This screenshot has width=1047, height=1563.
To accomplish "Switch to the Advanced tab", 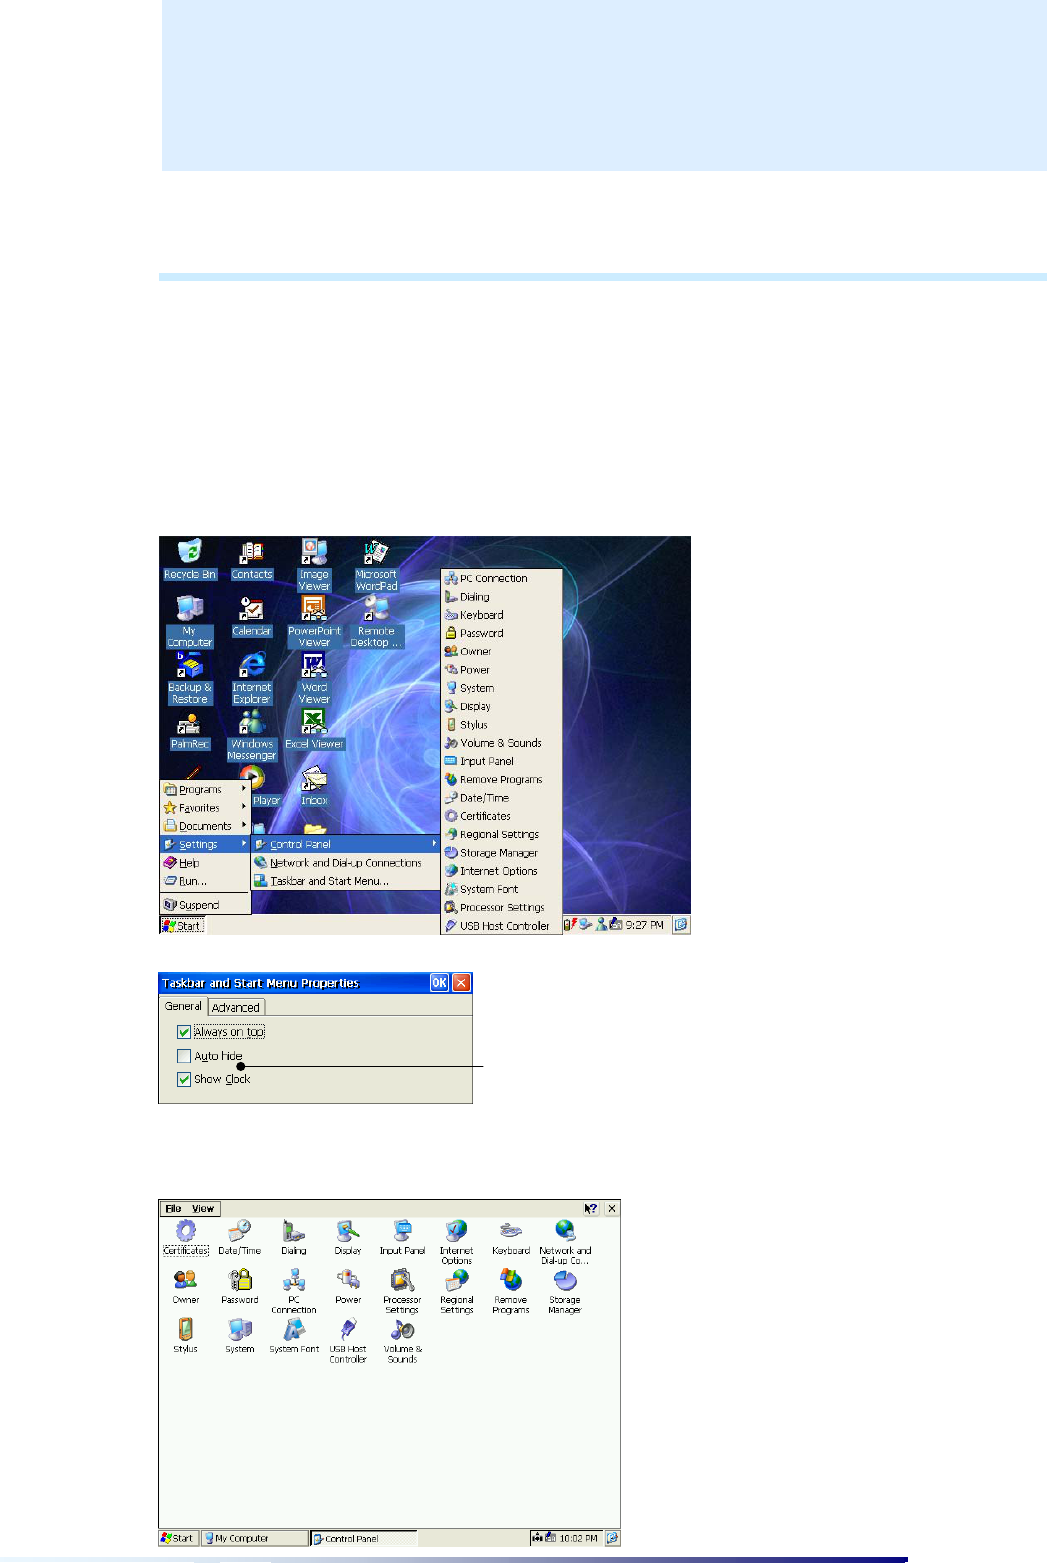I will pos(236,1007).
